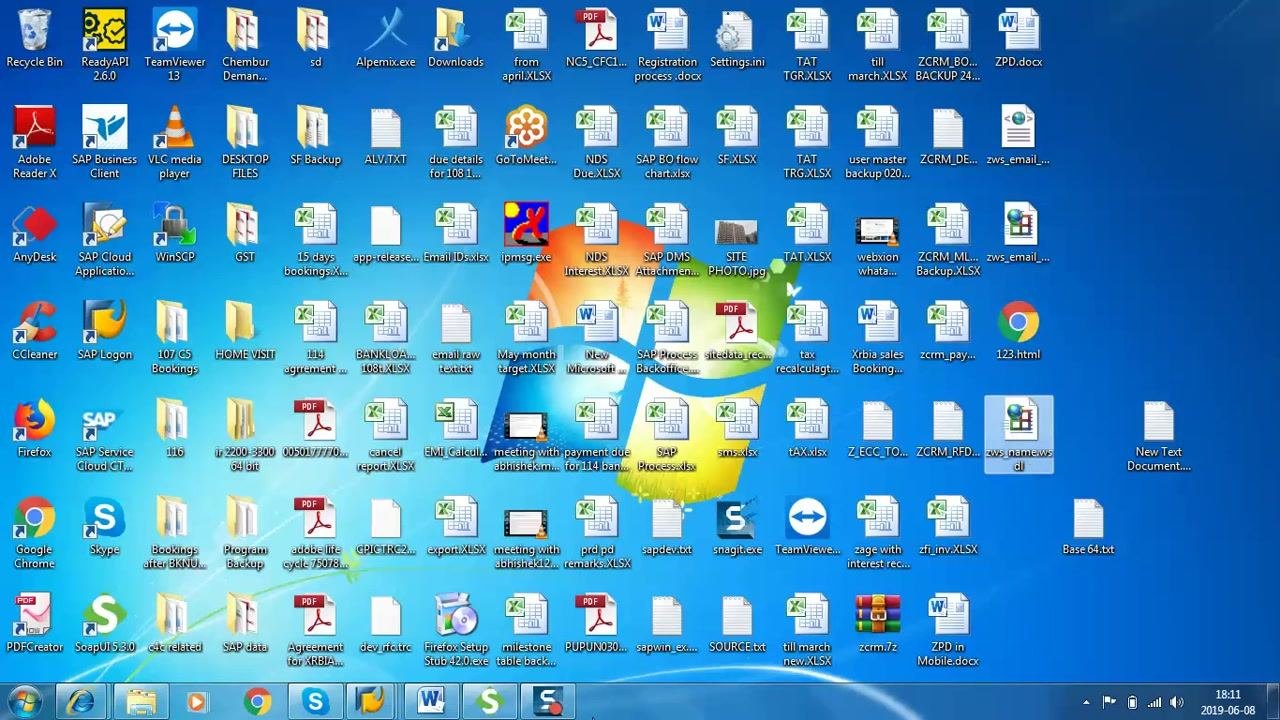Select the GoToMeeting desktop icon

pyautogui.click(x=526, y=137)
